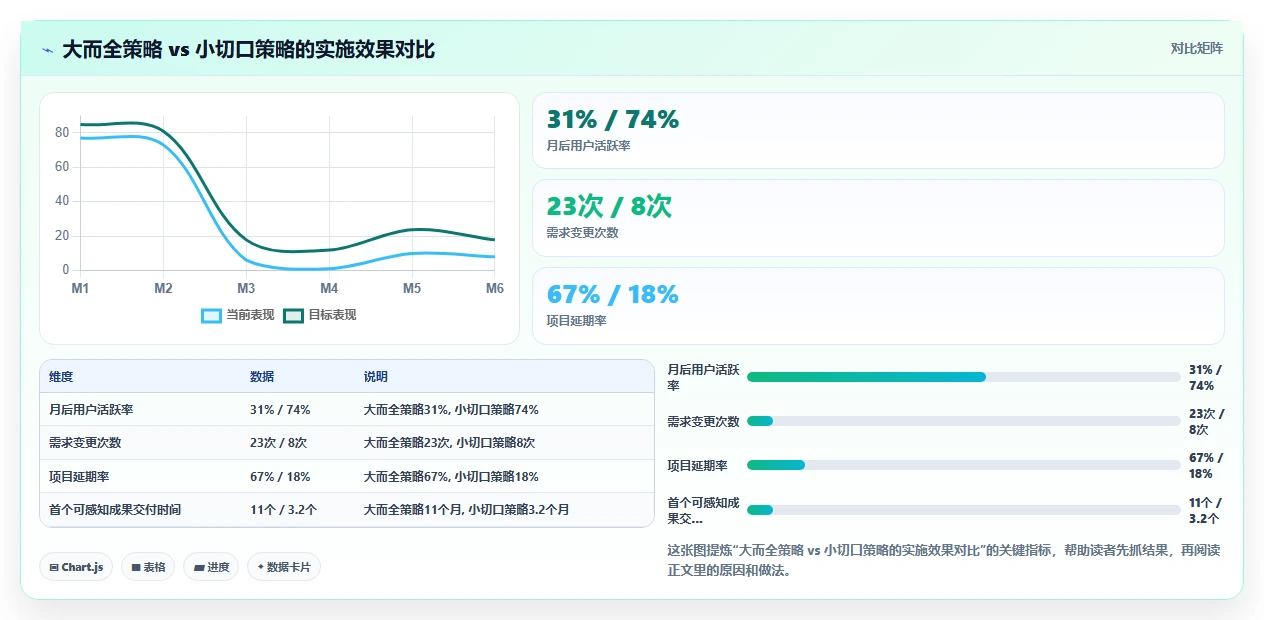Click the 维度 column header

[x=61, y=377]
